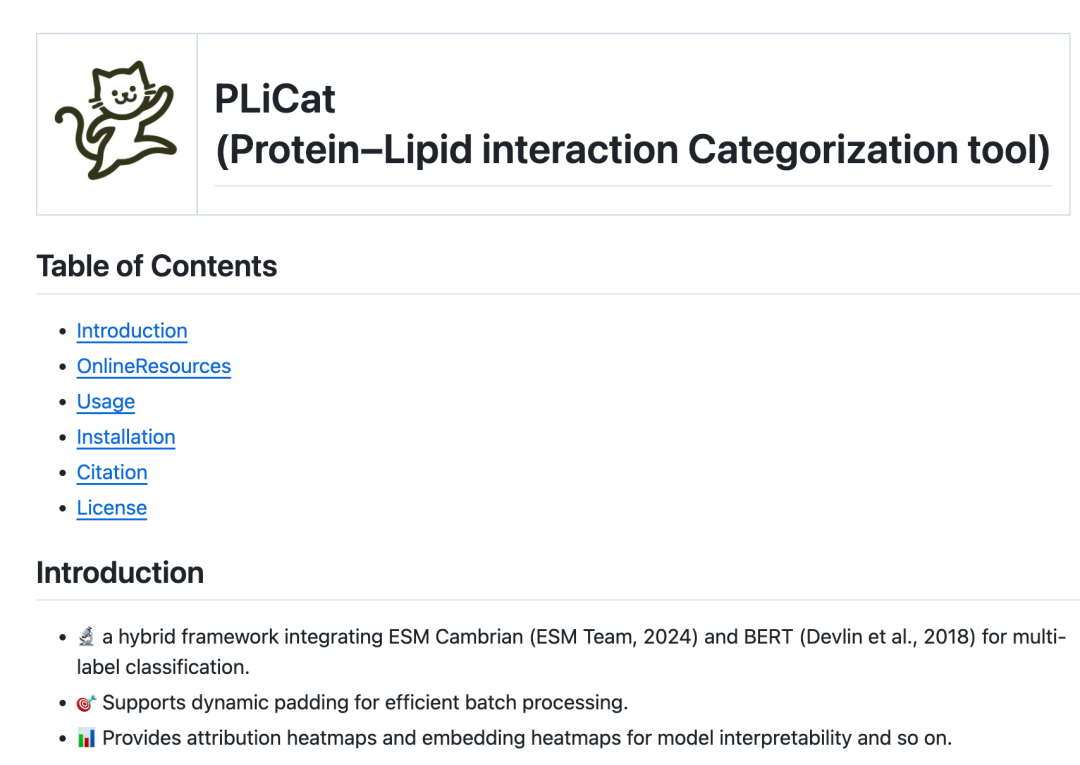Go to the Usage link
The image size is (1080, 765).
tap(106, 402)
